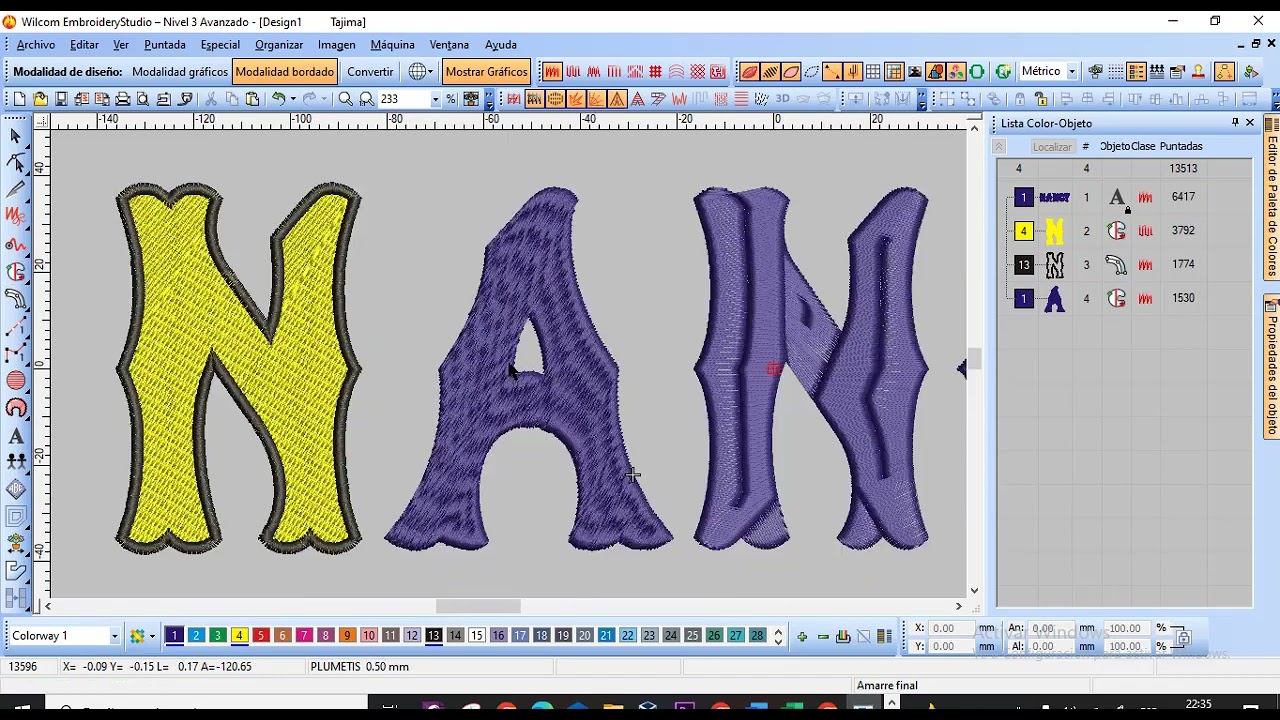Click the Color-Object List toolbar icon
Viewport: 1280px width, 720px height.
point(1136,72)
